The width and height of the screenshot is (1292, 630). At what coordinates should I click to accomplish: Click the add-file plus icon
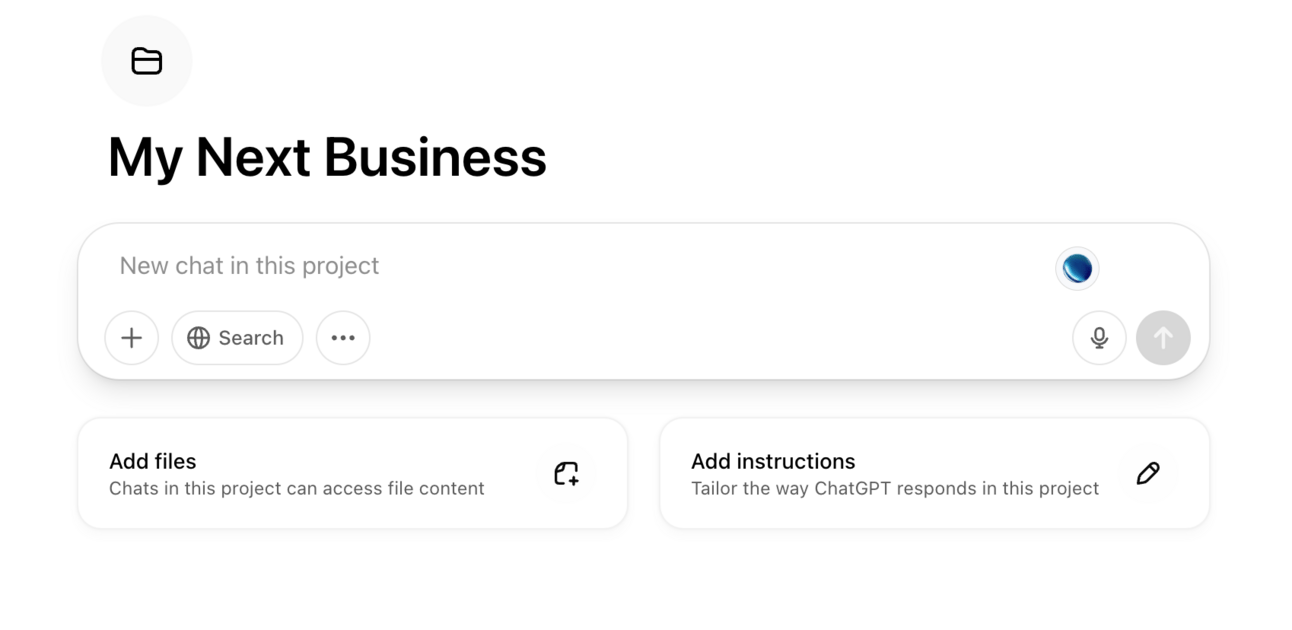[567, 473]
